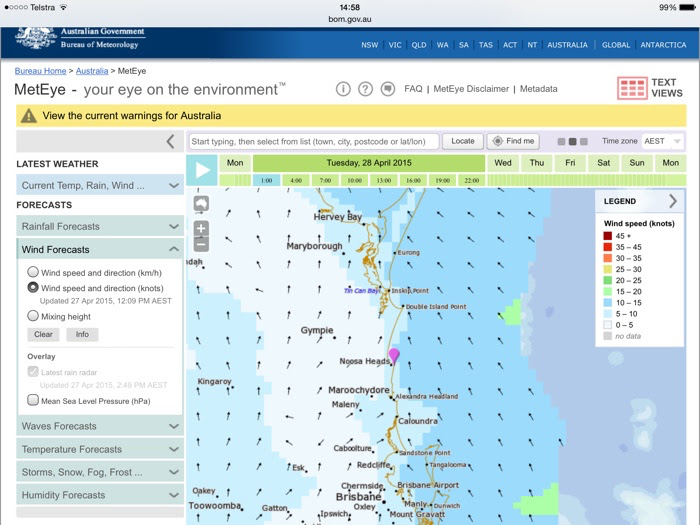Open the NSW menu item

(x=369, y=45)
